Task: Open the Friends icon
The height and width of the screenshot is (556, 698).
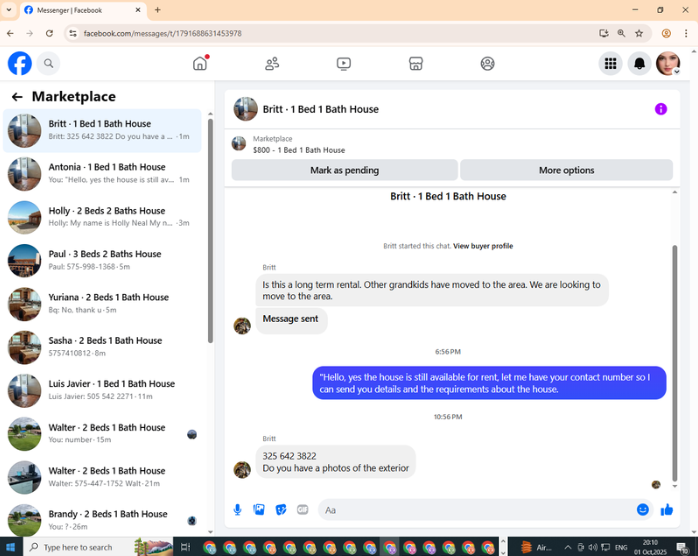Action: coord(272,64)
